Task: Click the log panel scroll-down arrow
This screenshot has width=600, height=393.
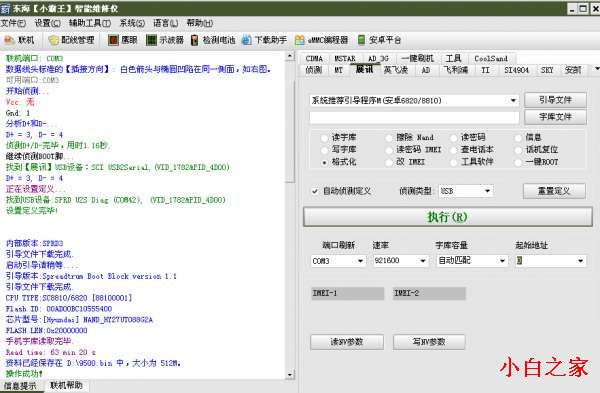Action: [x=290, y=375]
